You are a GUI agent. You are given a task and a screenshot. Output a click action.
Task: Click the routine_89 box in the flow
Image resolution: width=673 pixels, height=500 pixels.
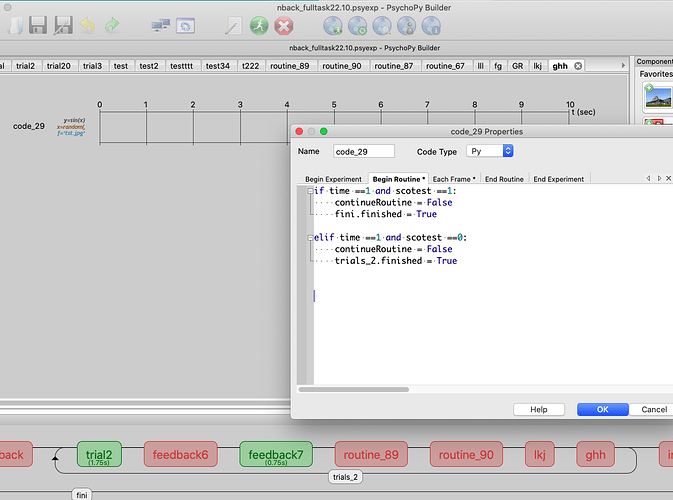coord(371,454)
